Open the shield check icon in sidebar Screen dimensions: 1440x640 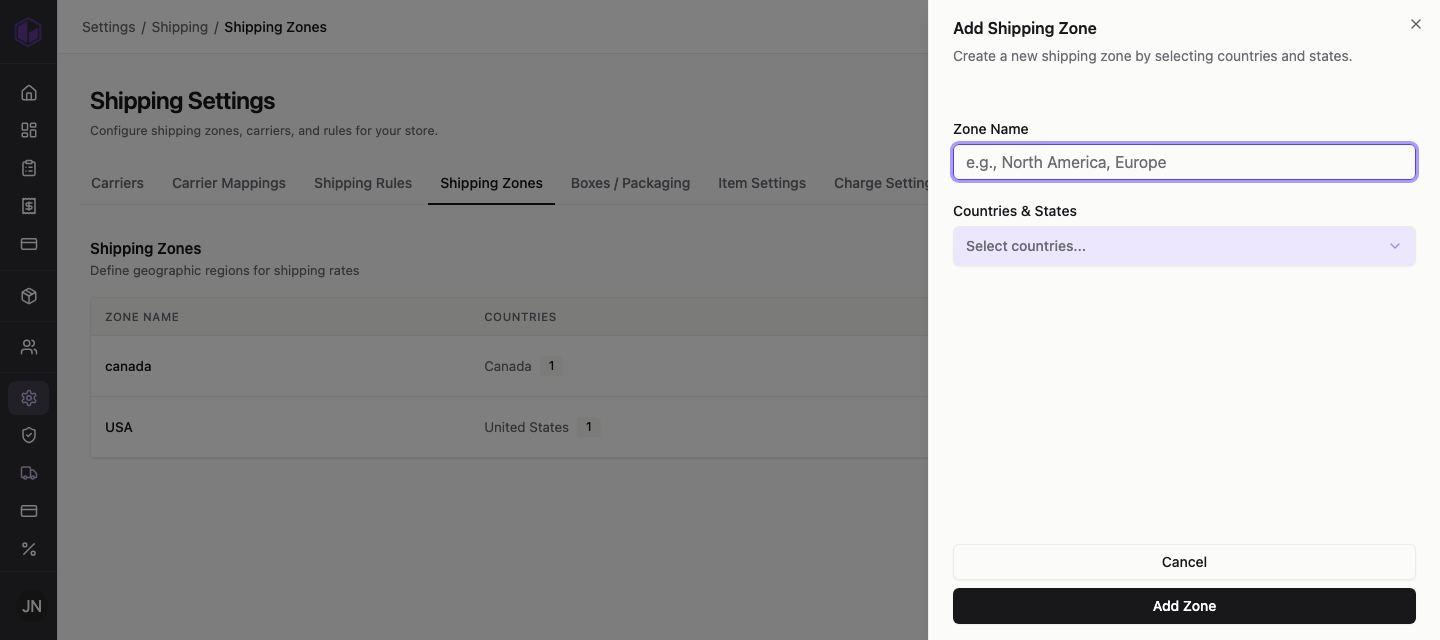[29, 435]
